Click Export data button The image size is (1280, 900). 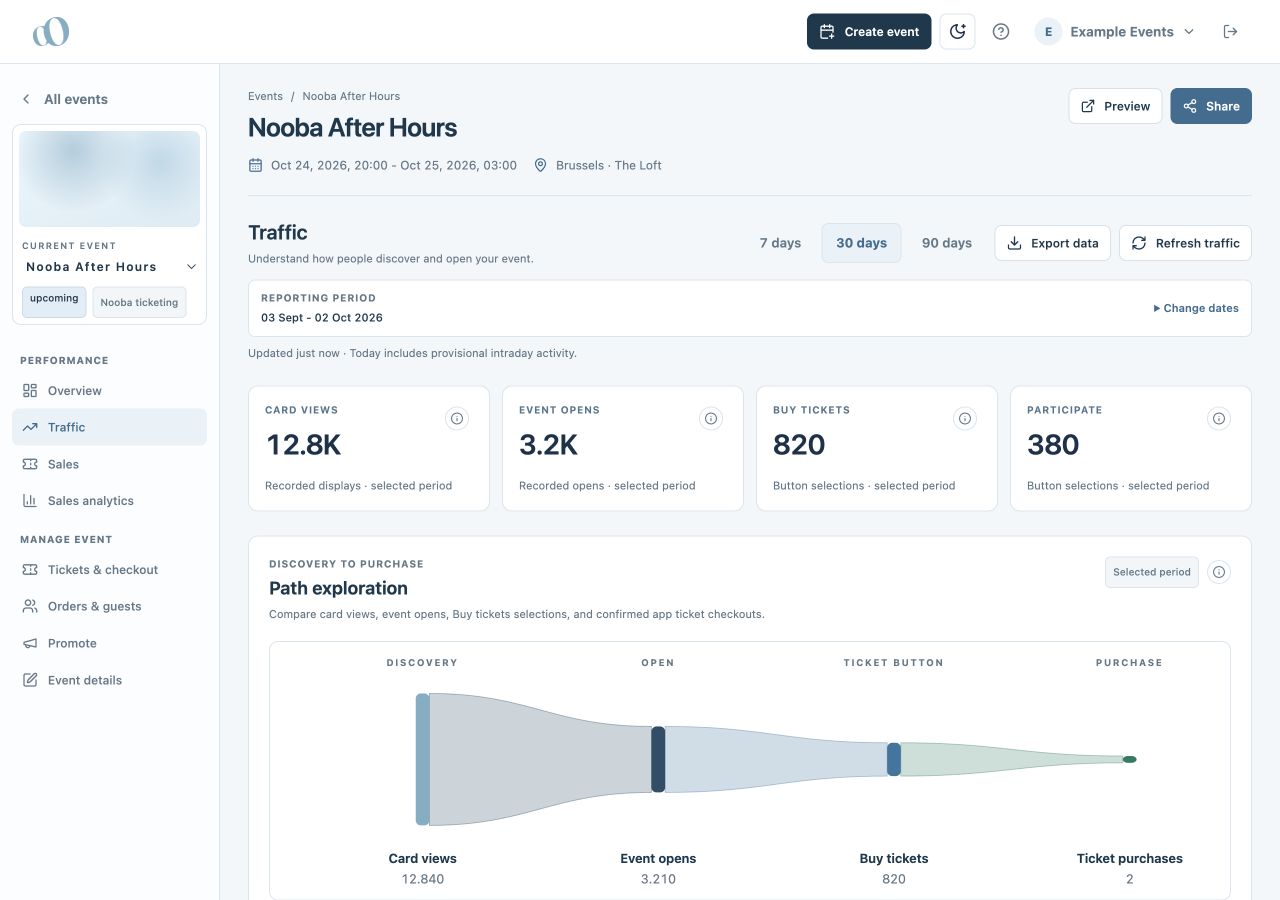pyautogui.click(x=1052, y=243)
